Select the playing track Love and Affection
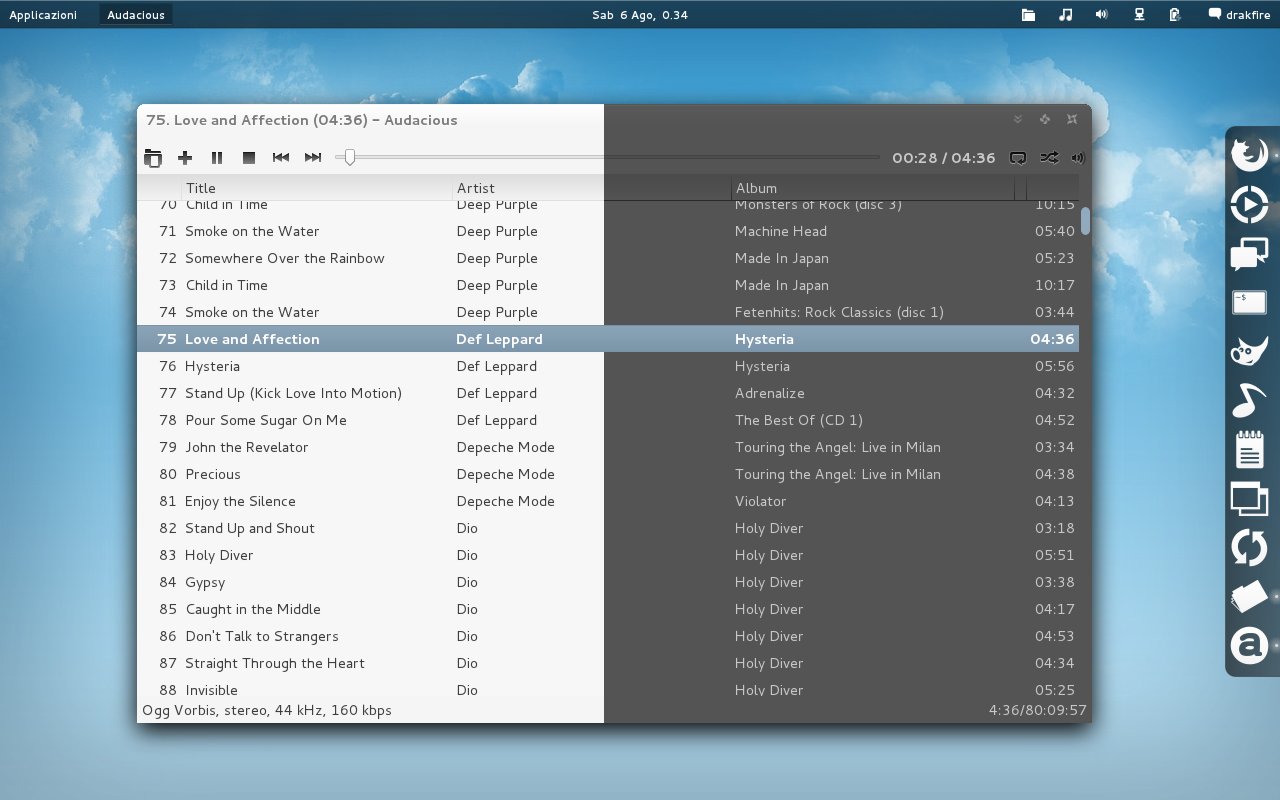This screenshot has height=800, width=1280. coord(608,339)
